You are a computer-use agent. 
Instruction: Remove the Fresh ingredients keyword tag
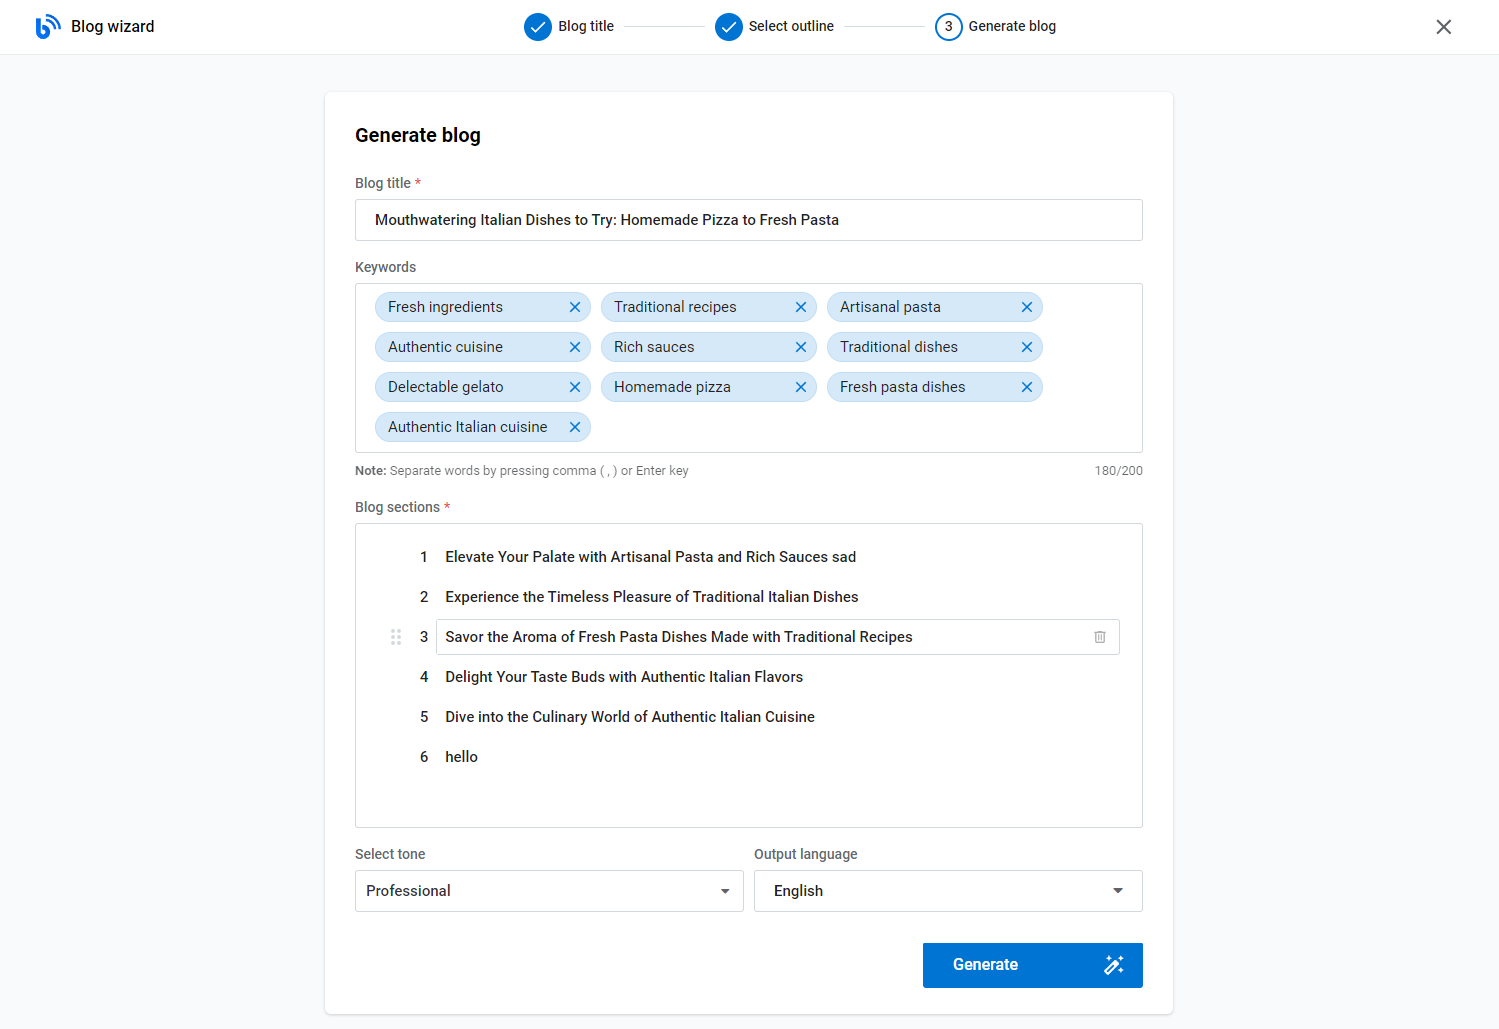pos(575,307)
